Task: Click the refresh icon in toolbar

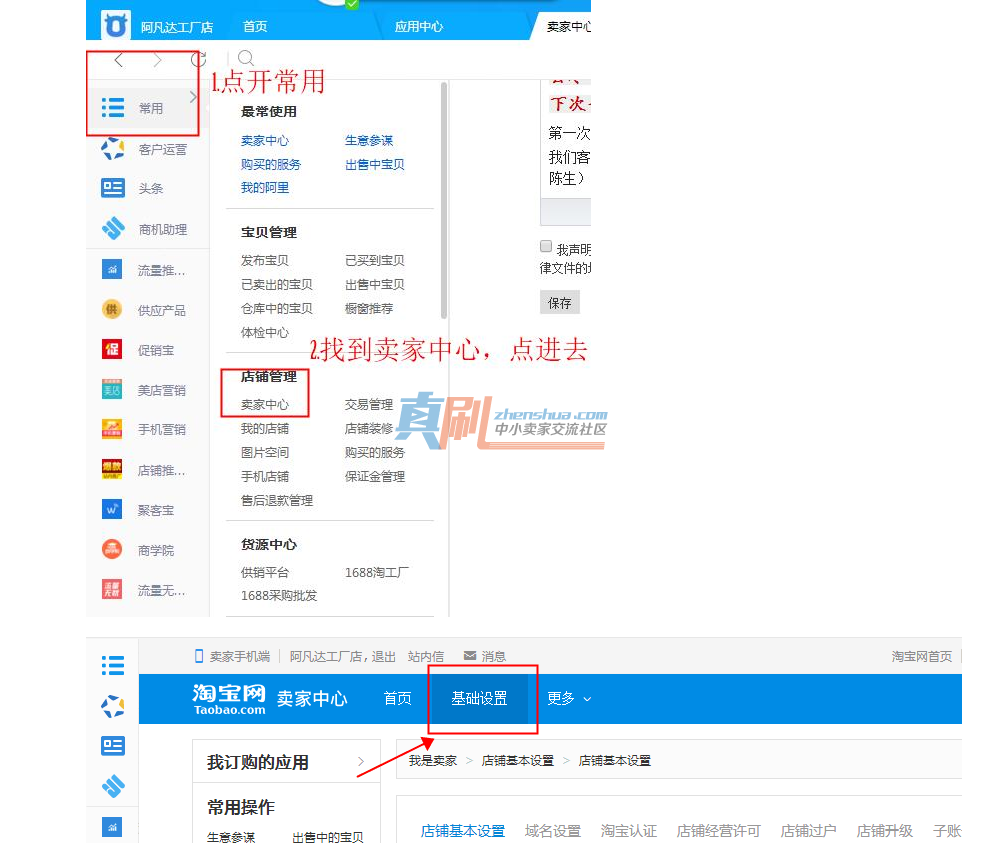Action: coord(198,60)
